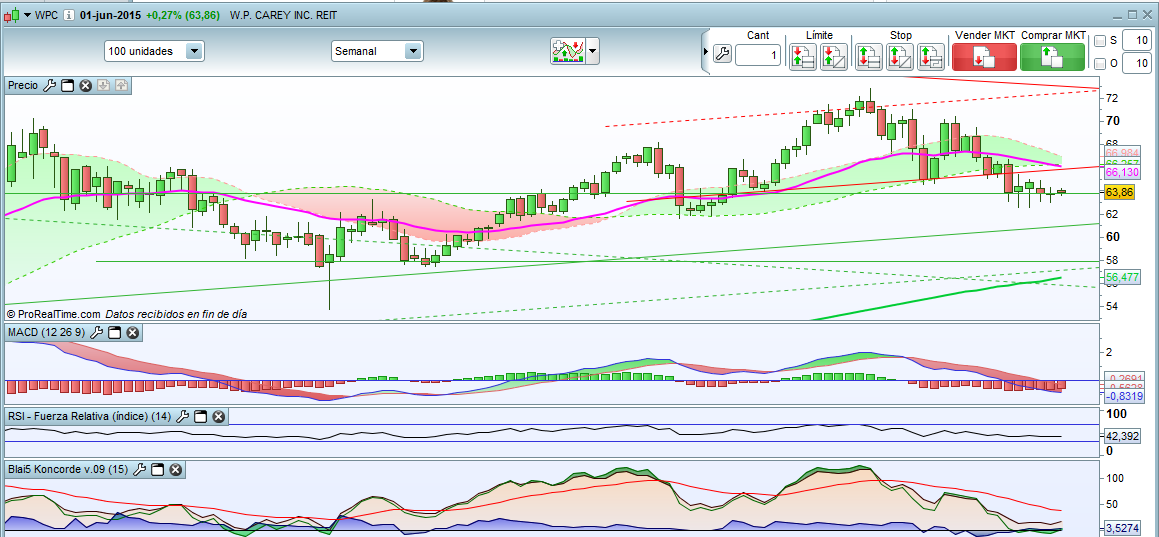The image size is (1159, 537).
Task: Maximize the MACD panel window icon
Action: click(x=115, y=333)
